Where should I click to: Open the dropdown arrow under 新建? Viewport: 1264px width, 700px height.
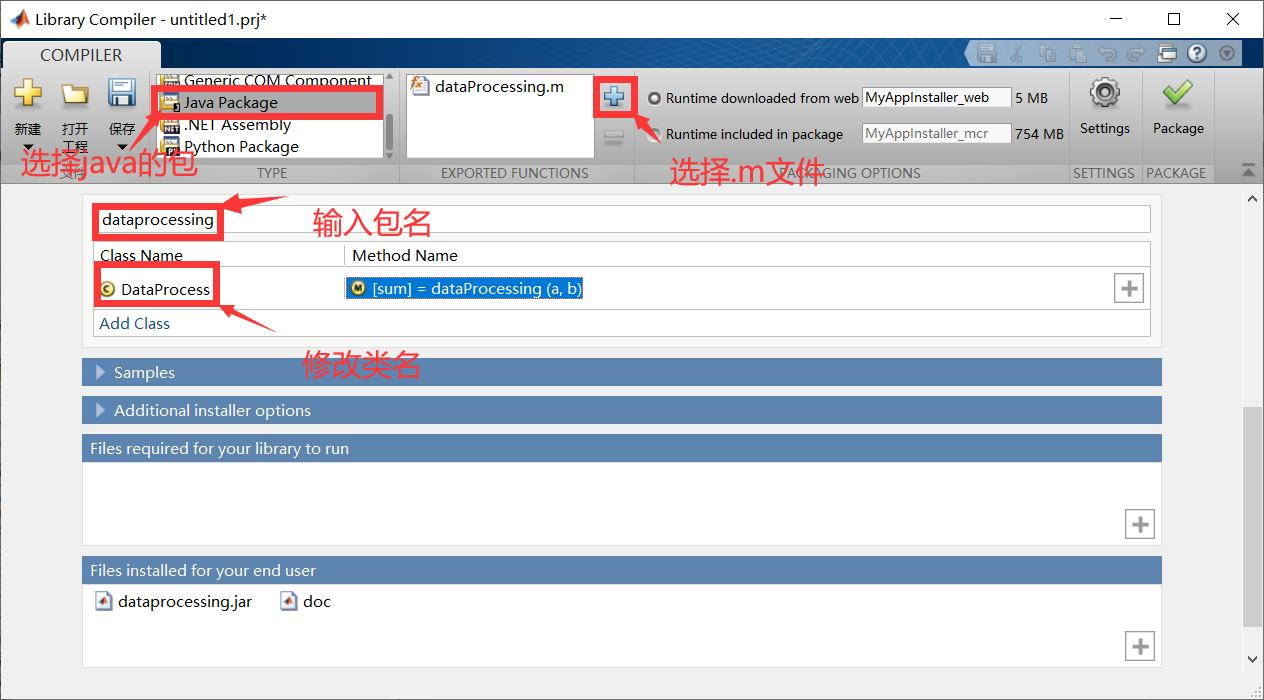coord(28,149)
